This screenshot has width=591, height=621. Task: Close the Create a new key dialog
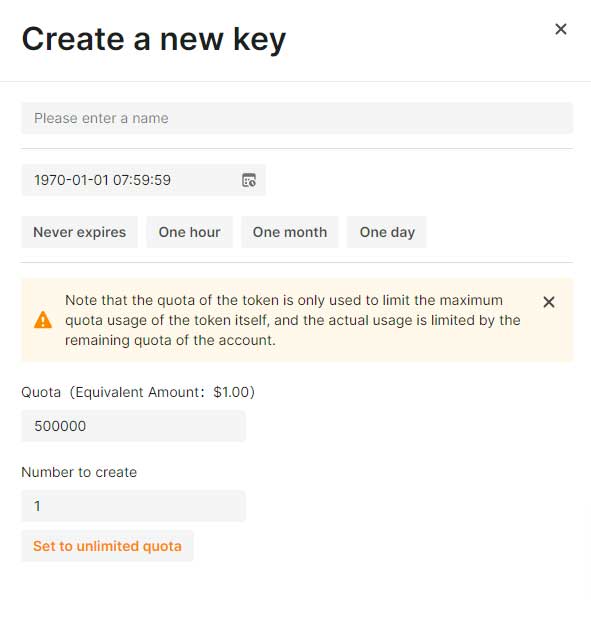coord(560,29)
